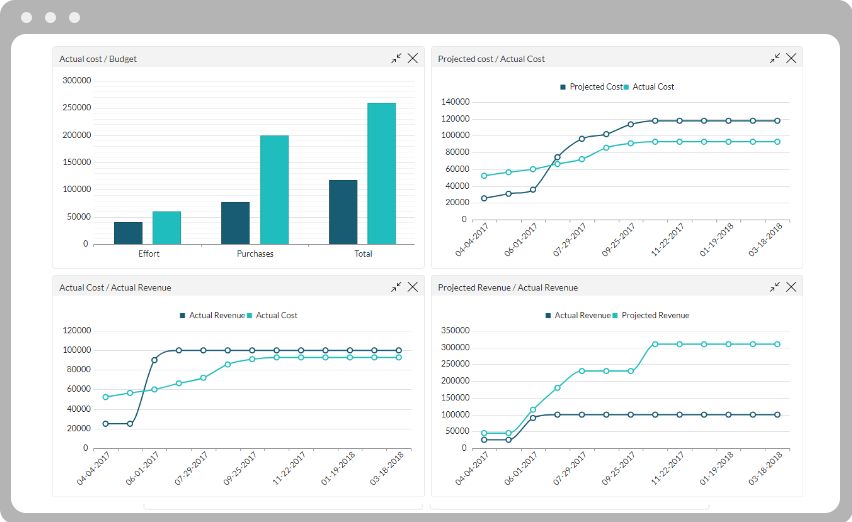Click the dark blue Total bar
The height and width of the screenshot is (522, 852).
tap(343, 211)
